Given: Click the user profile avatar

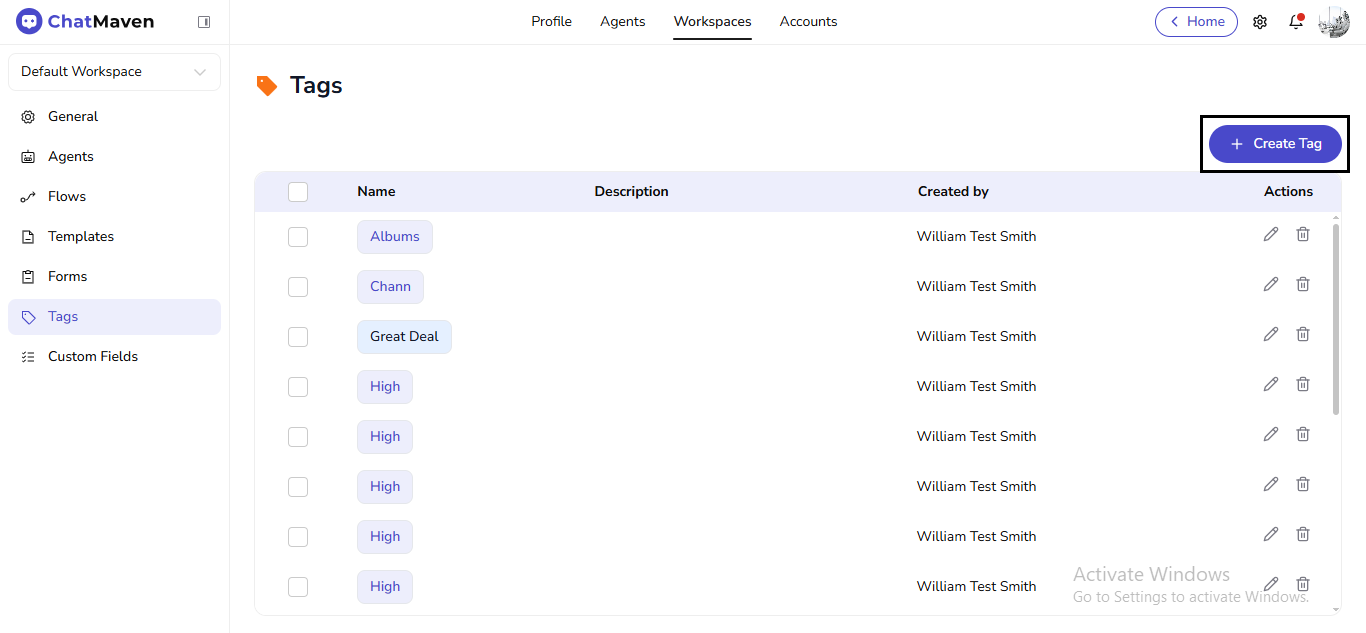Looking at the screenshot, I should click(1334, 22).
